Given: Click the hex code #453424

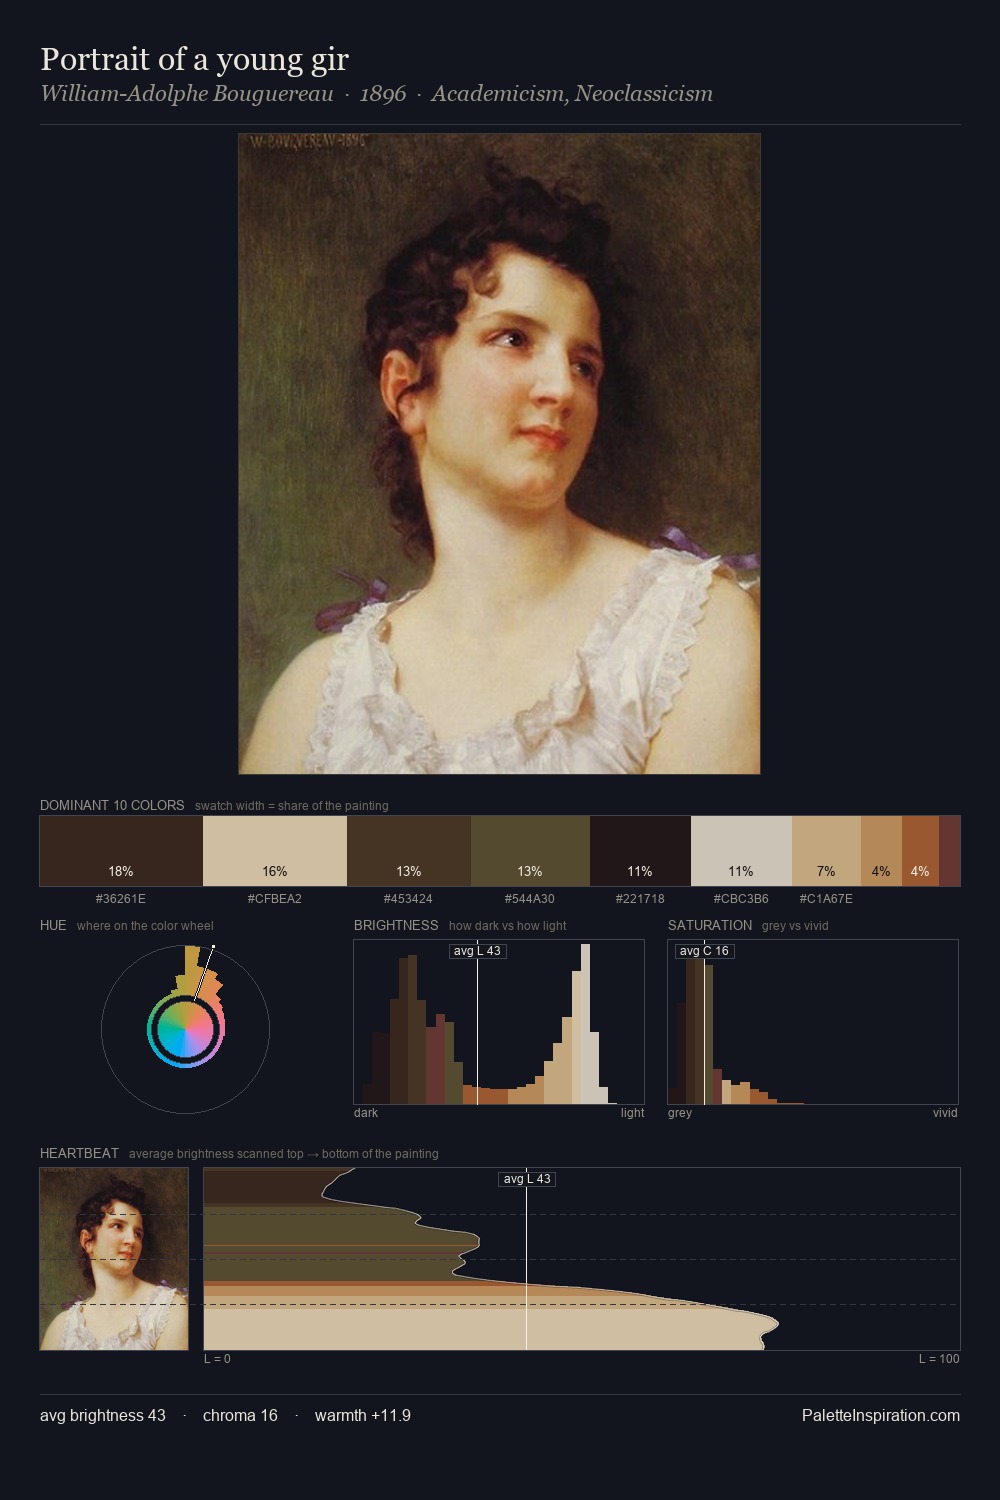Looking at the screenshot, I should coord(409,899).
